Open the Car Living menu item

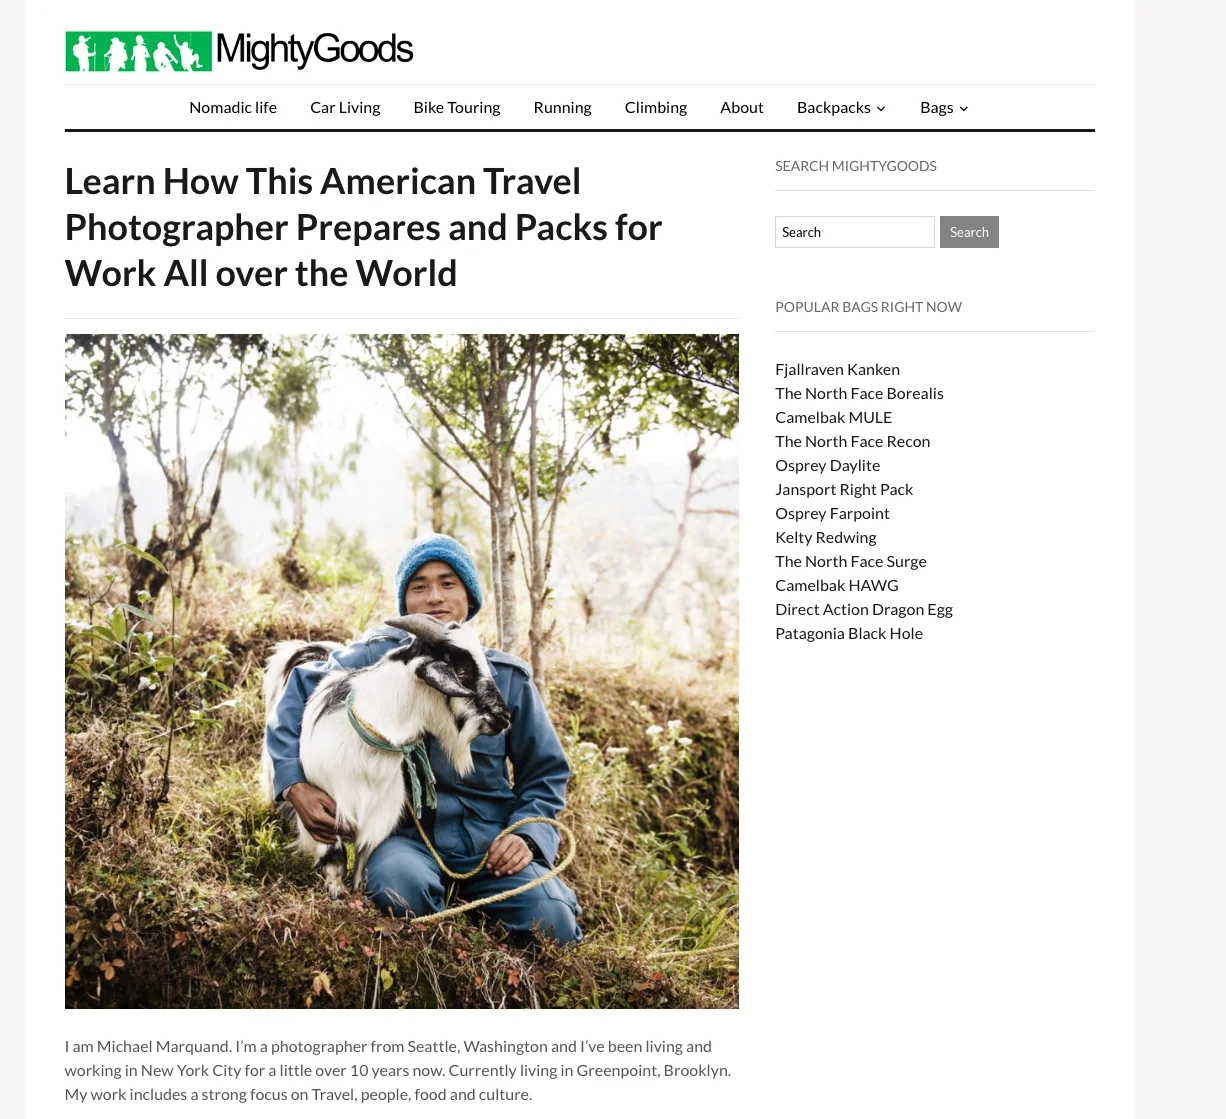tap(345, 108)
